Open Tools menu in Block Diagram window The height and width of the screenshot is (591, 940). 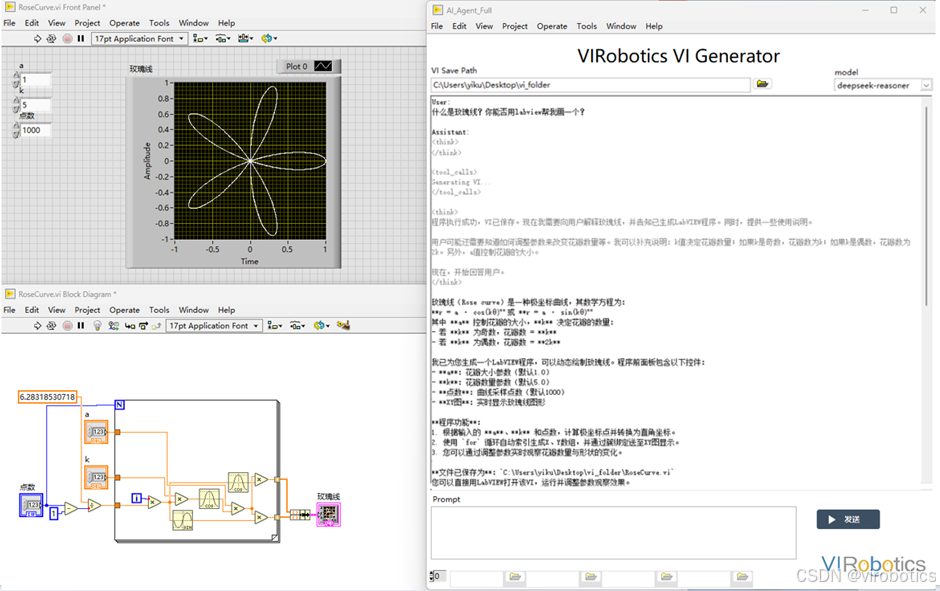click(x=159, y=310)
